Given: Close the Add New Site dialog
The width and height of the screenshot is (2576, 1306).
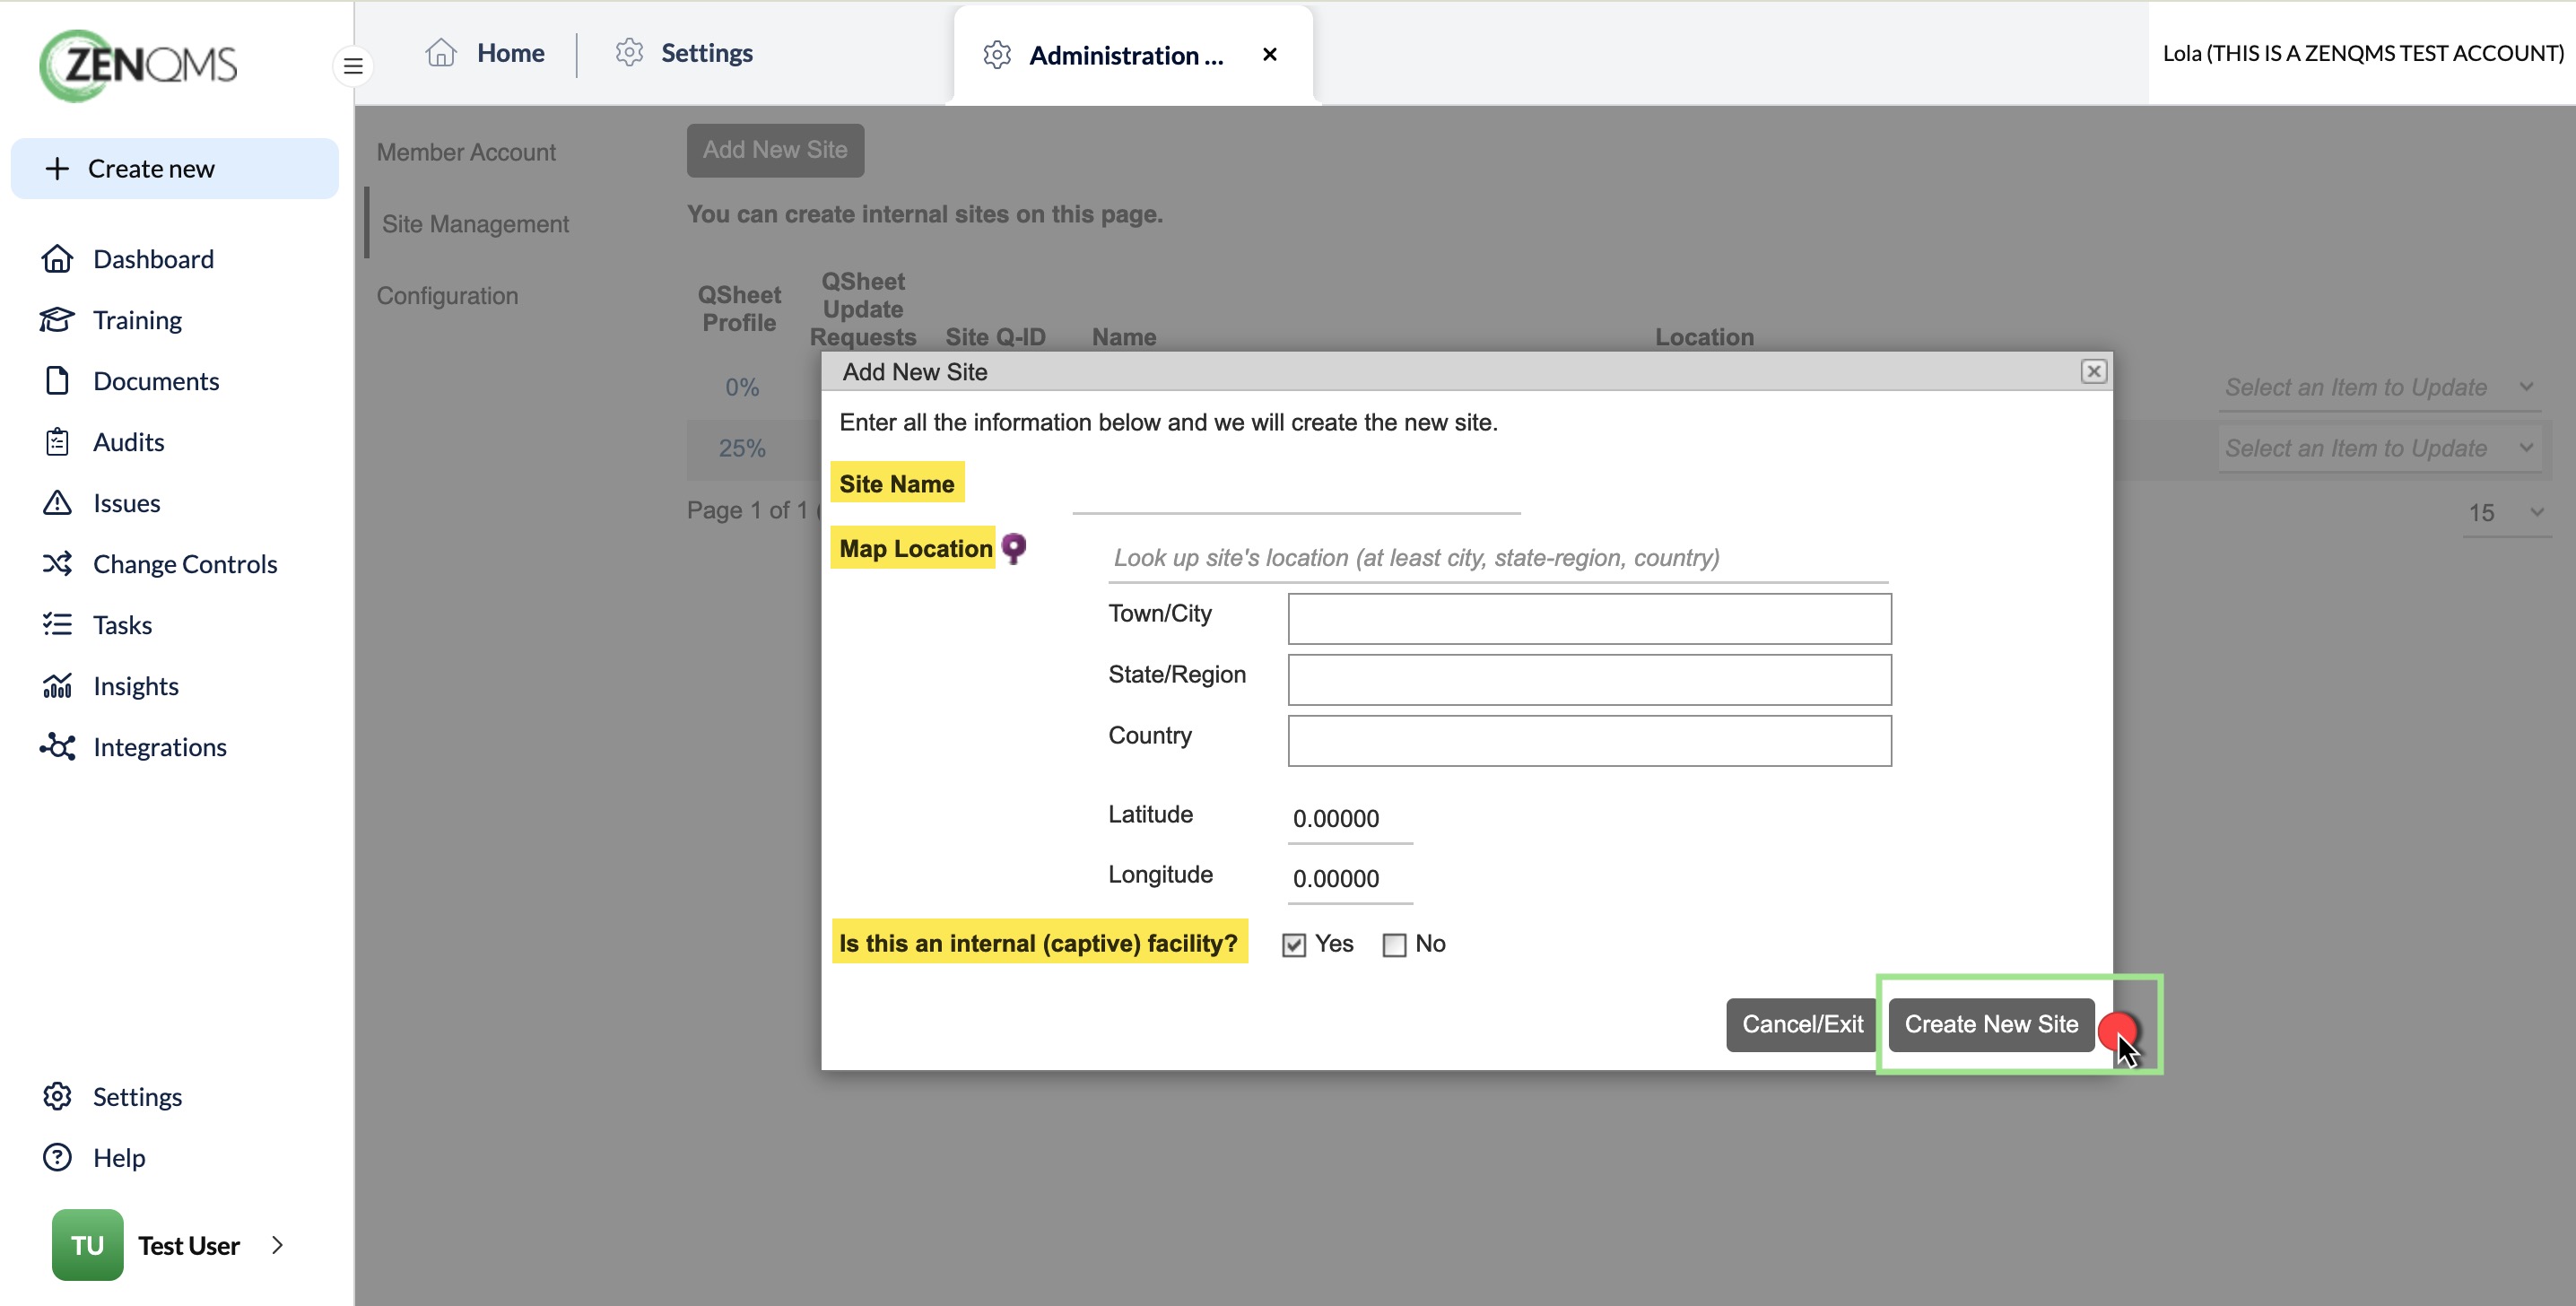Looking at the screenshot, I should 2094,372.
